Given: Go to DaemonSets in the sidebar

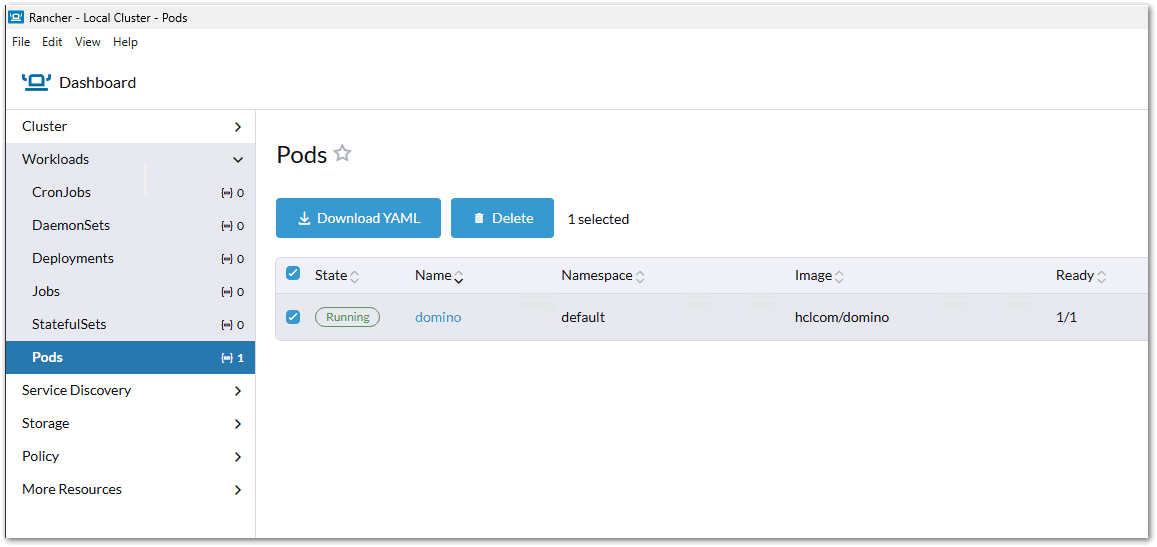Looking at the screenshot, I should coord(130,225).
